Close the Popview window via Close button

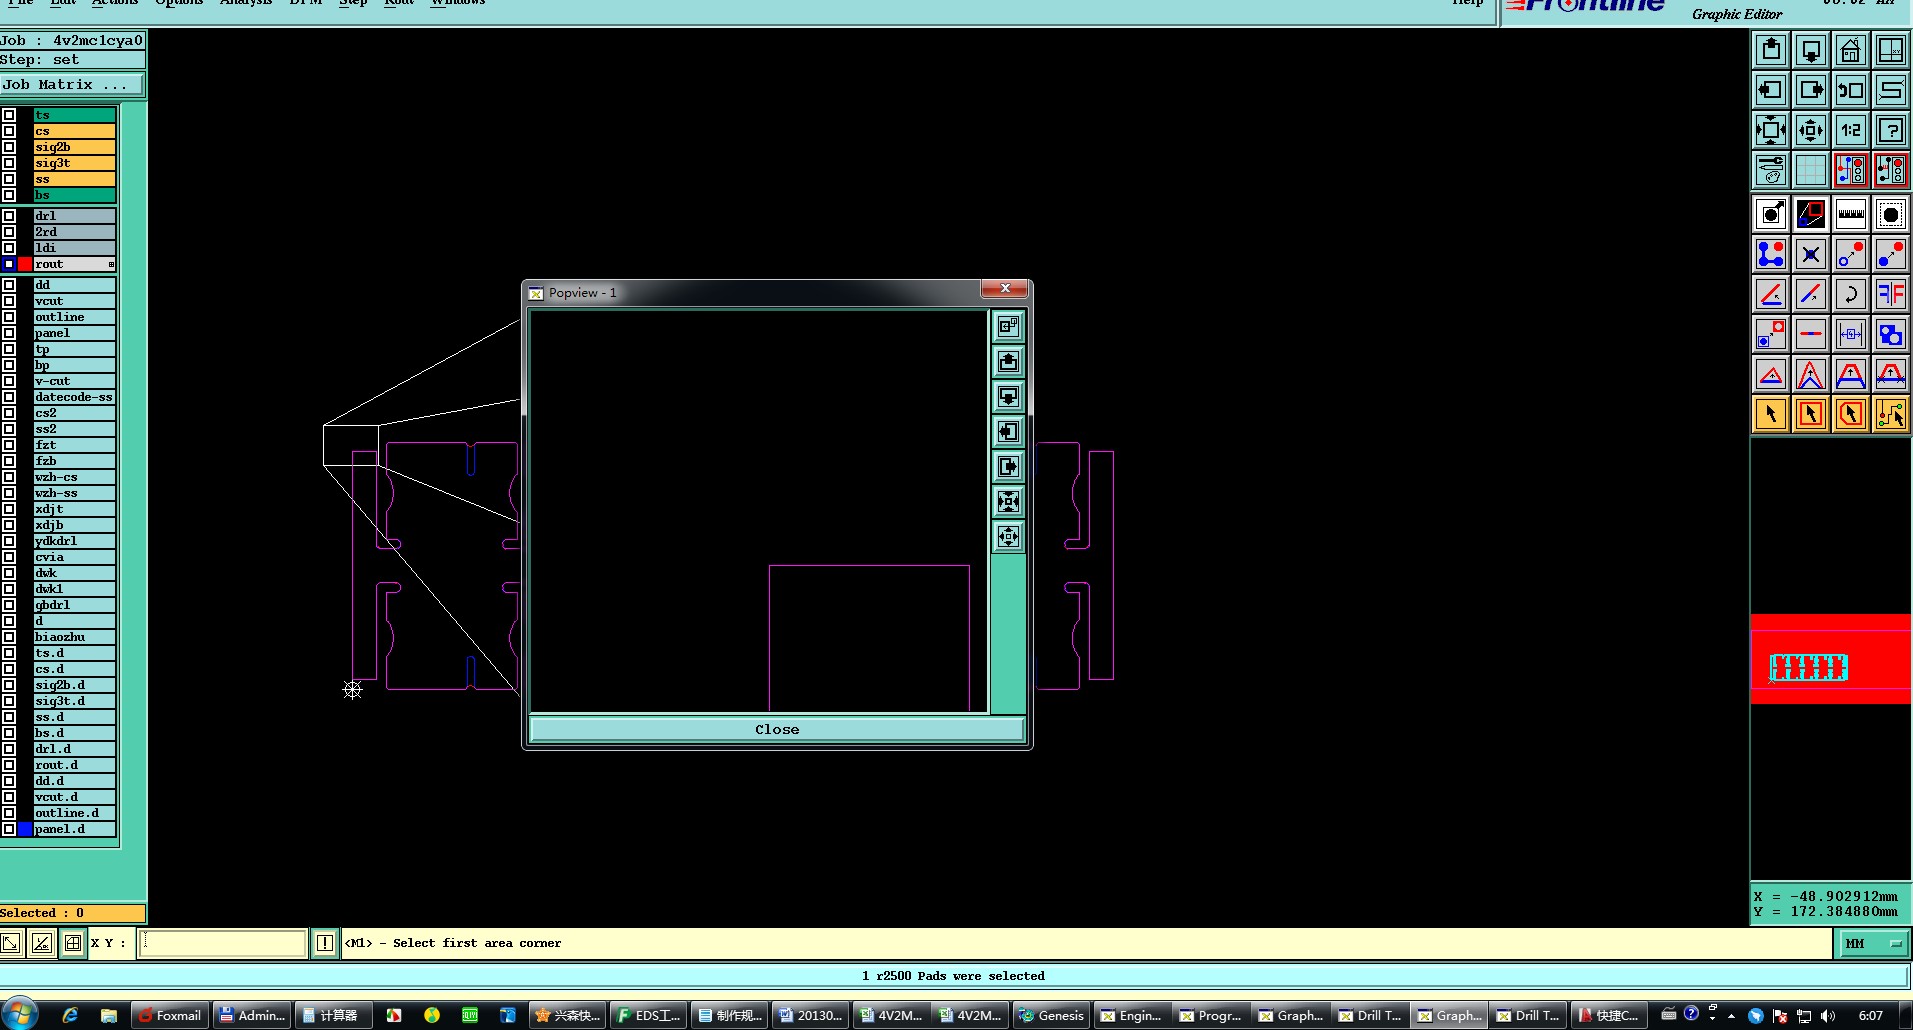777,729
